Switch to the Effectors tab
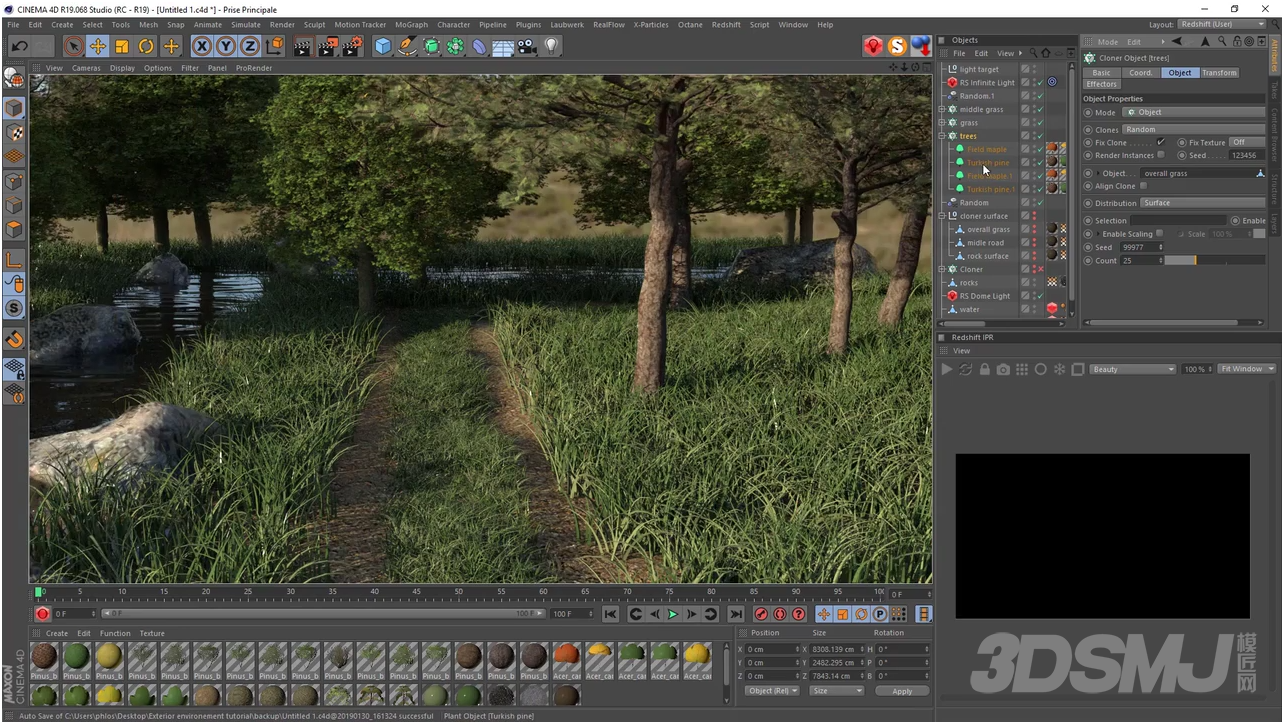Viewport: 1284px width, 724px height. [1102, 84]
